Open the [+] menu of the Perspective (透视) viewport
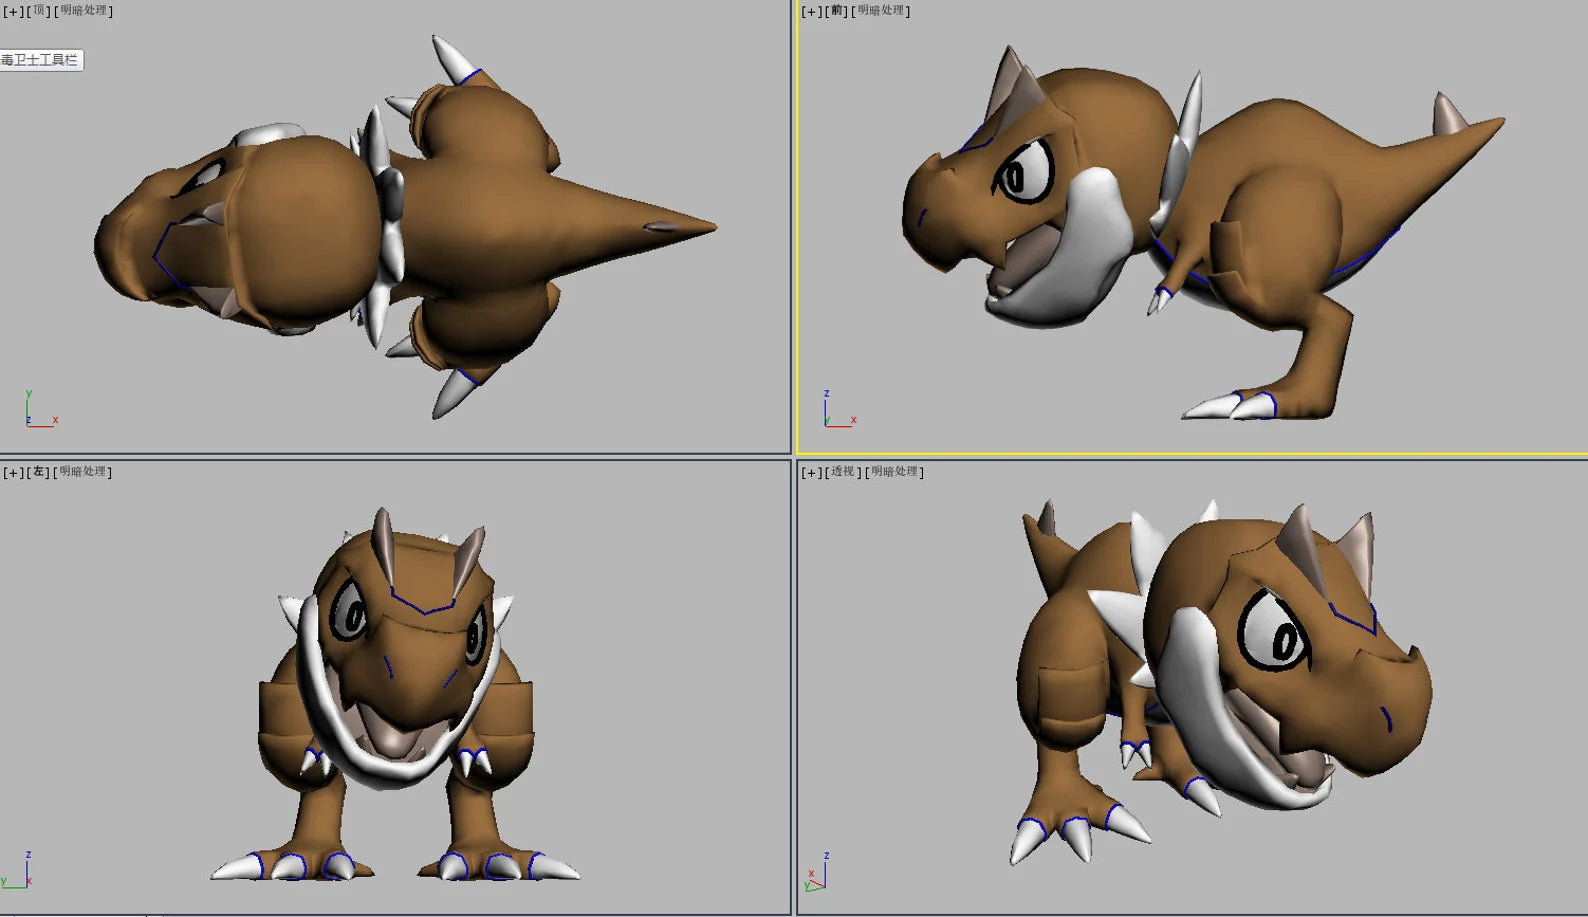Image resolution: width=1588 pixels, height=917 pixels. [811, 472]
